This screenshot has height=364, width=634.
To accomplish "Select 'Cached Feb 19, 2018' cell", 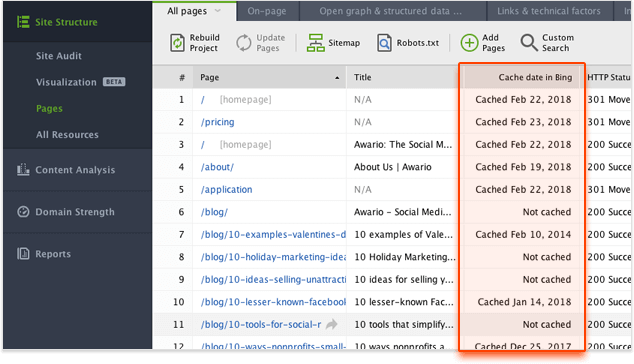I will point(523,167).
